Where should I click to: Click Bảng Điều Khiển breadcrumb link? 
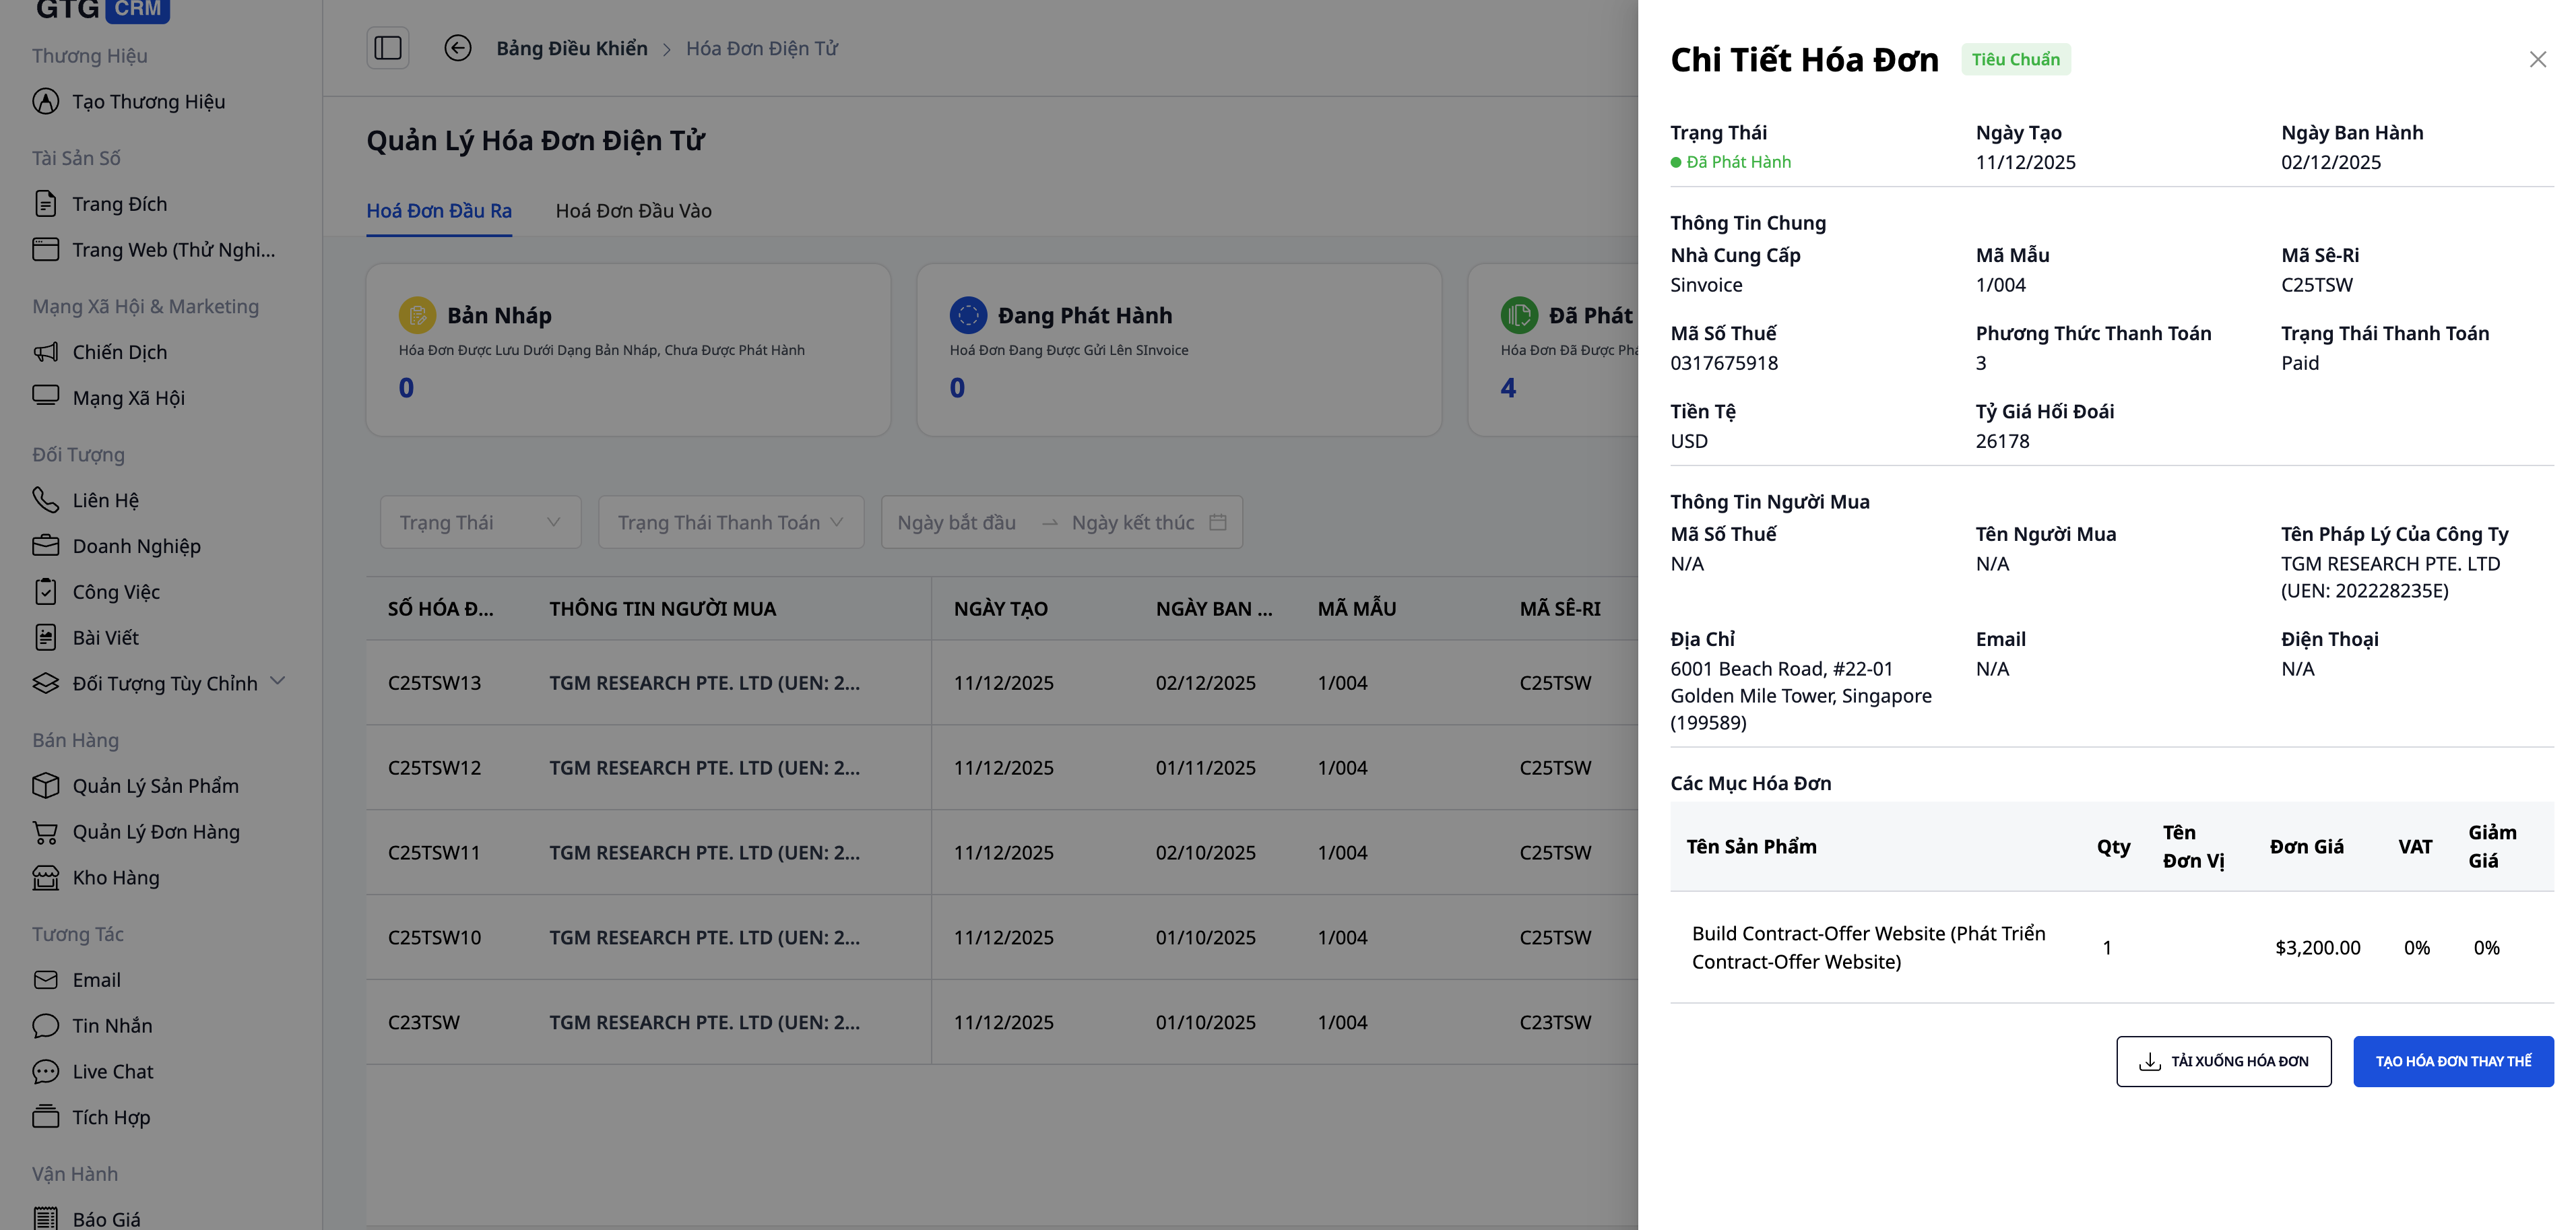tap(572, 48)
